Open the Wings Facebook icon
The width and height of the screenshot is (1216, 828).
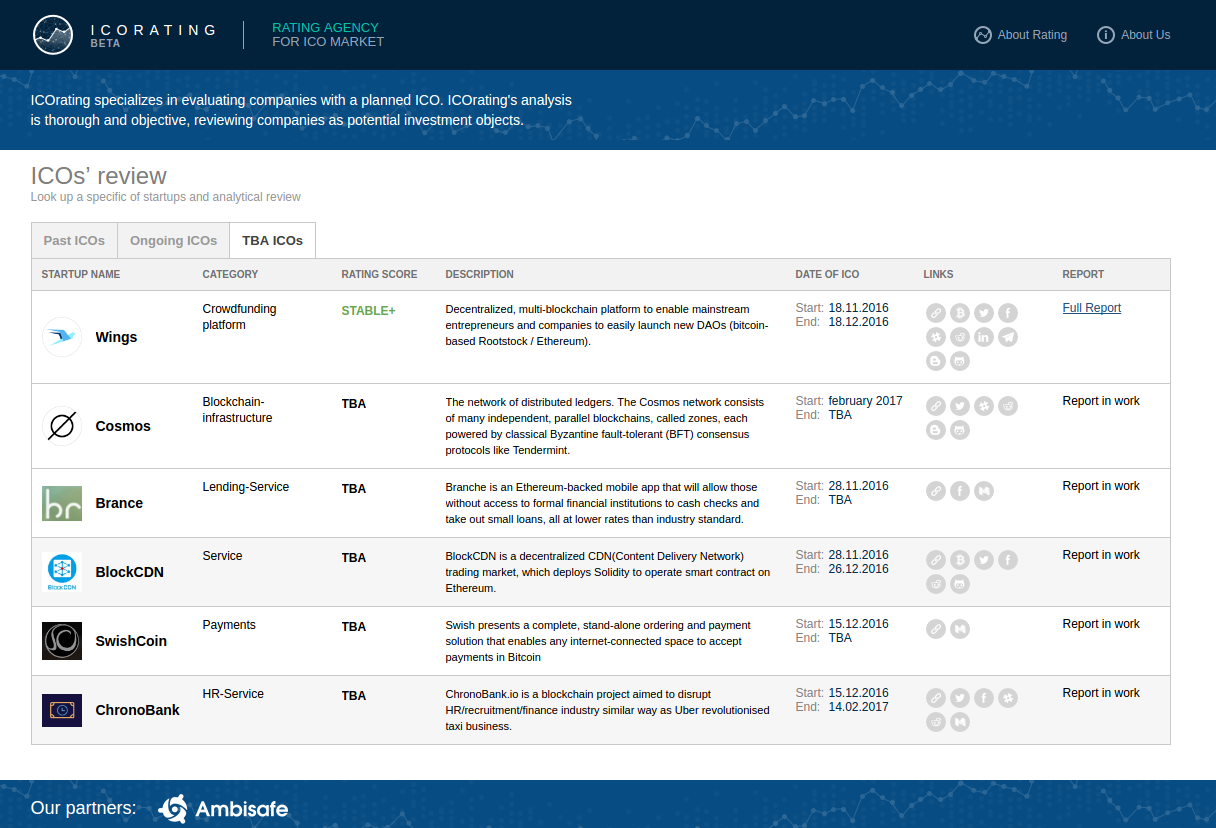[1008, 313]
